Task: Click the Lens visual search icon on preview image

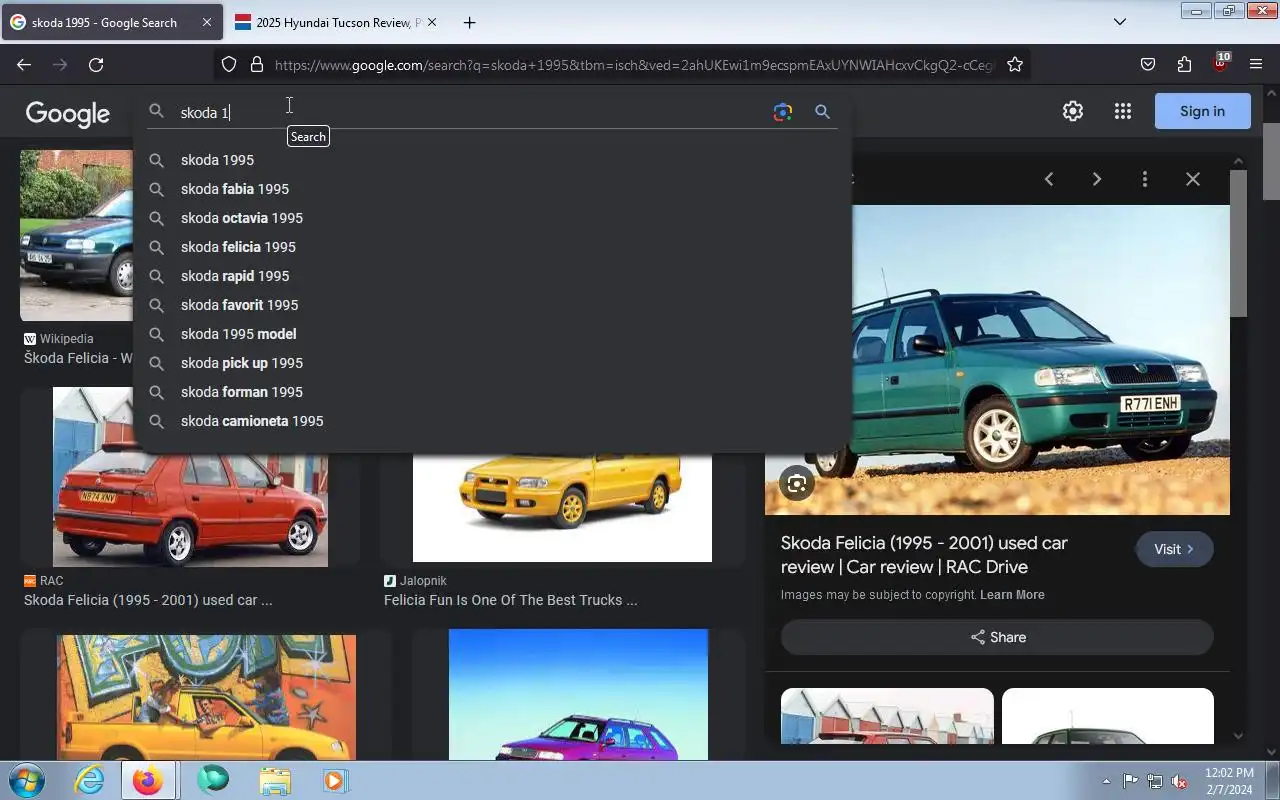Action: (797, 484)
